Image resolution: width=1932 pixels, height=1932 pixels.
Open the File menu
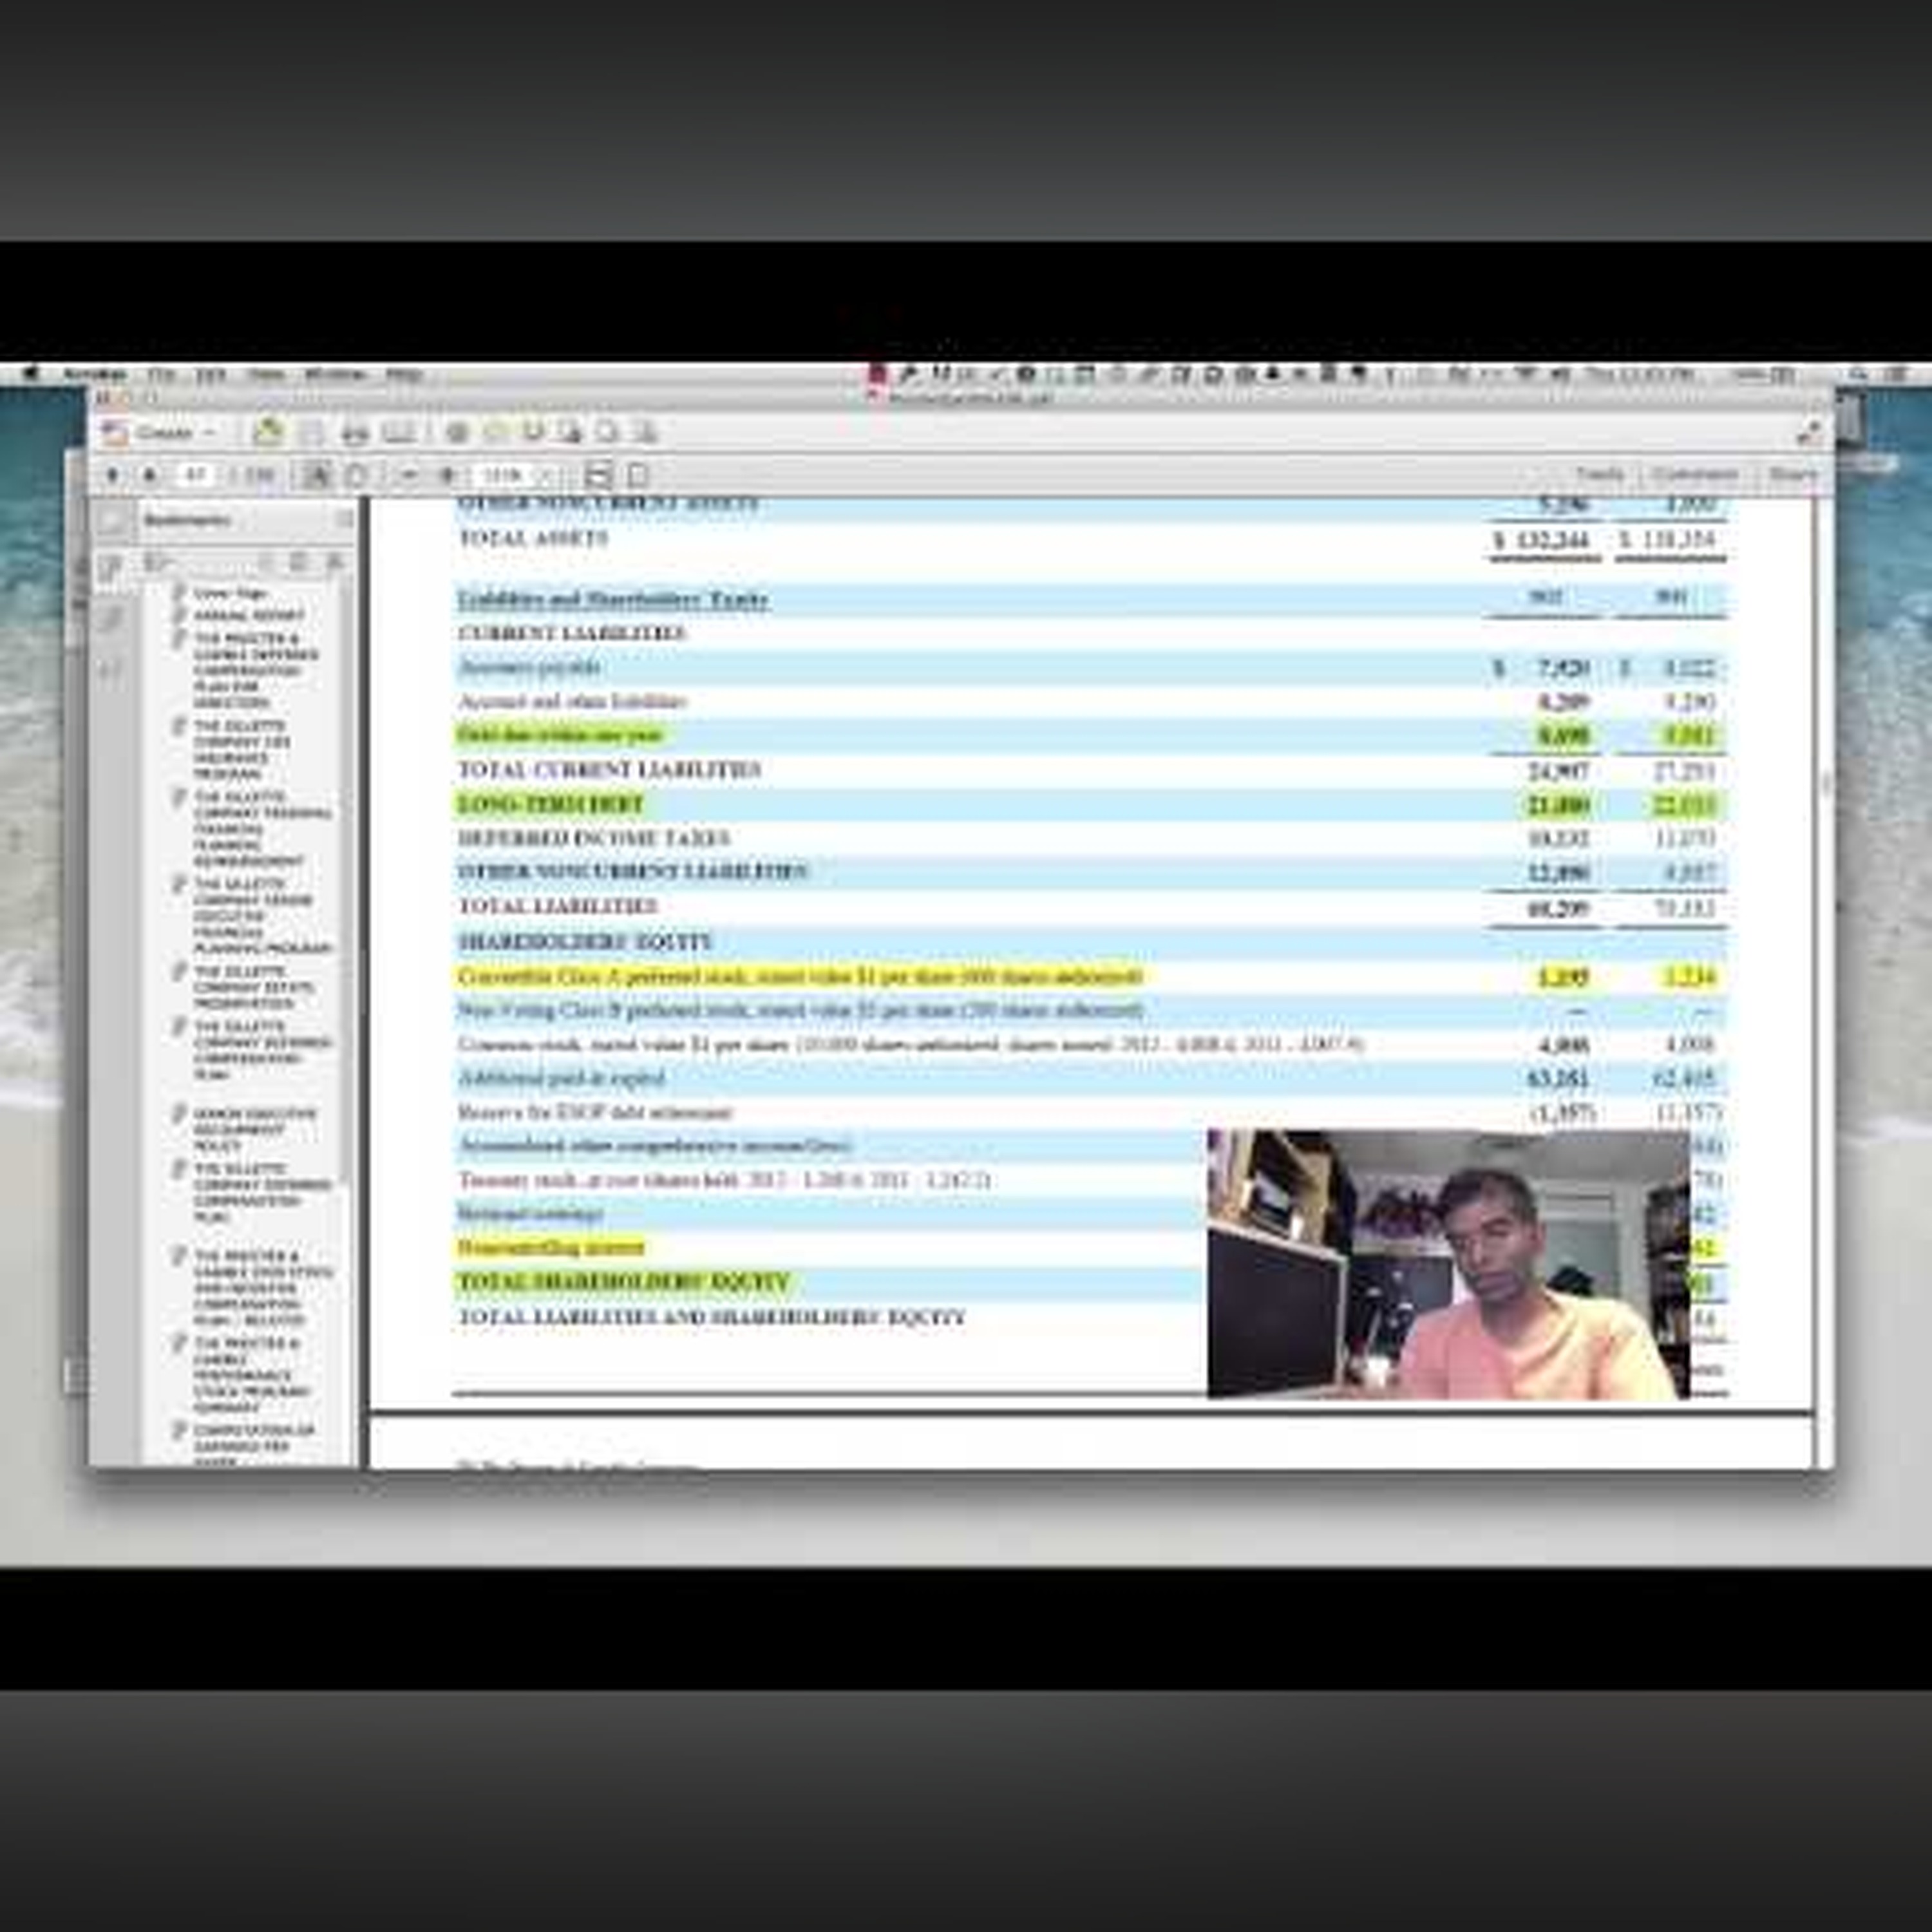click(x=160, y=375)
